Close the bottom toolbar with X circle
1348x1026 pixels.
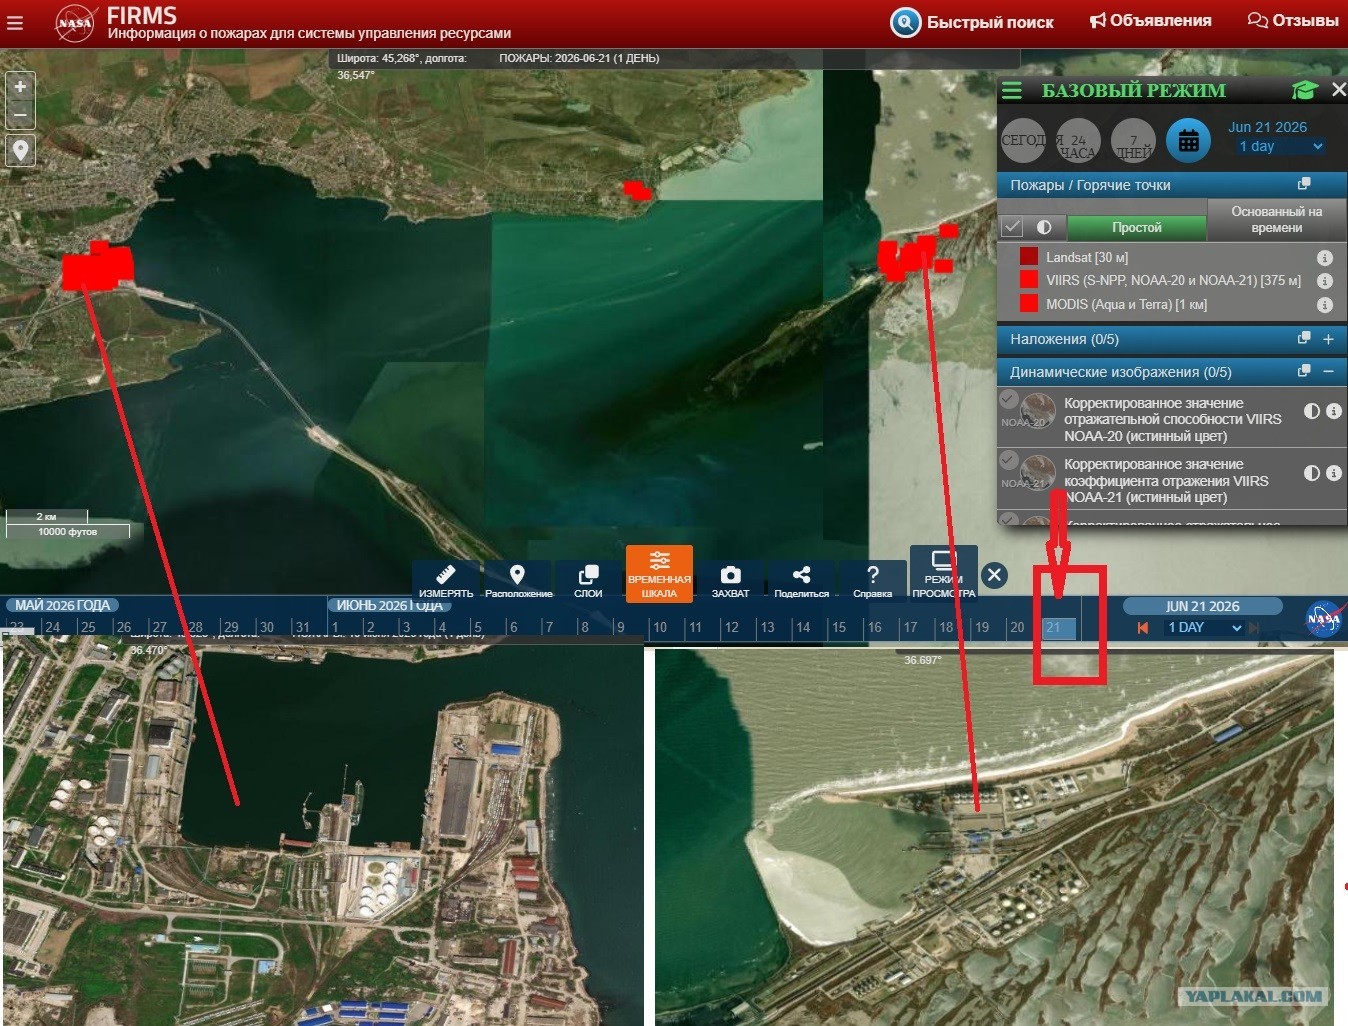click(994, 575)
